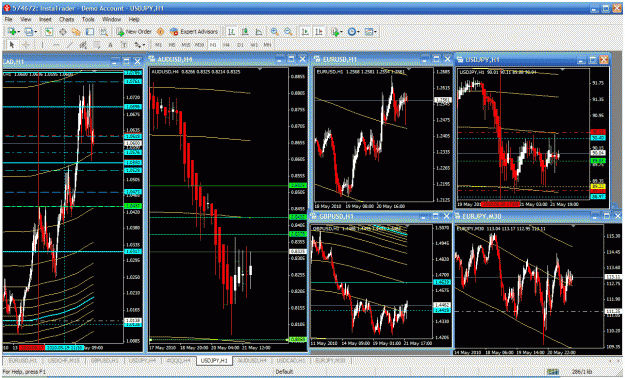The image size is (625, 378).
Task: Switch to the USDCAD,H1 bottom tab
Action: tap(291, 360)
